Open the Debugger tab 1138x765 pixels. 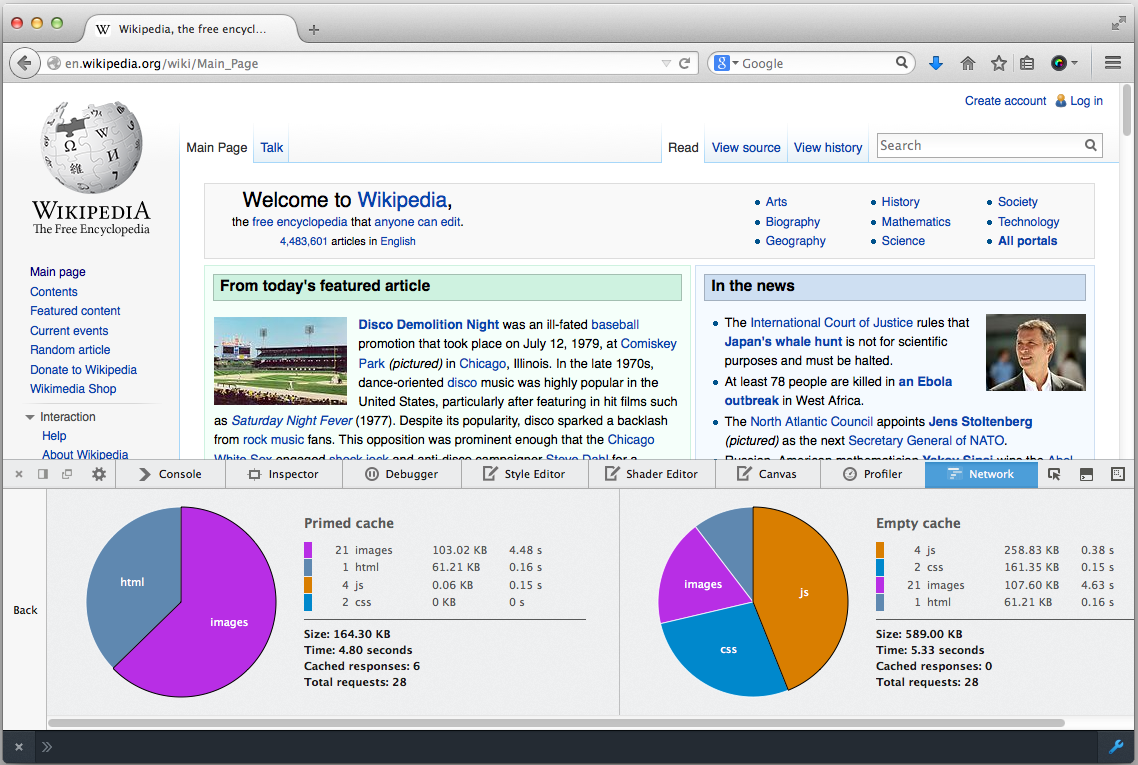(x=402, y=474)
